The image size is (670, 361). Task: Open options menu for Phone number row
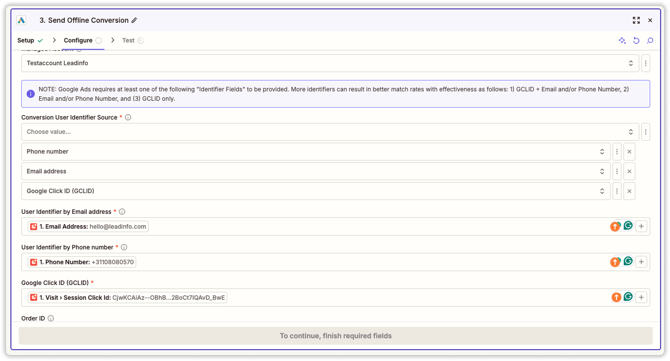pos(617,152)
